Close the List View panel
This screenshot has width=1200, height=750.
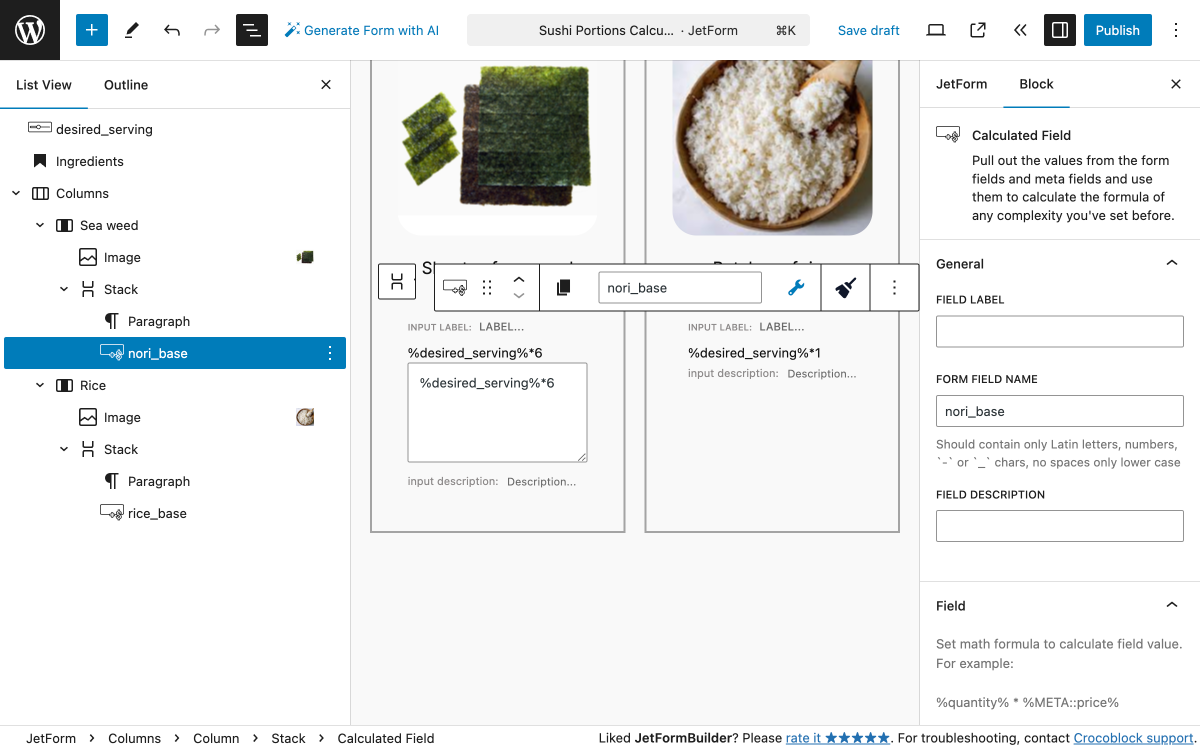326,85
